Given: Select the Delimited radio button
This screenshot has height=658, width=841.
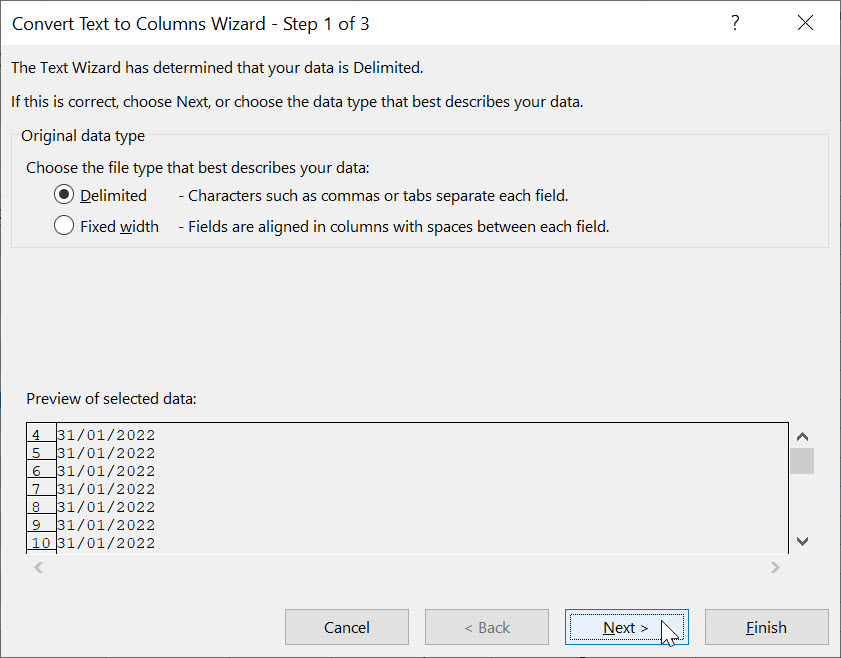Looking at the screenshot, I should pos(63,195).
